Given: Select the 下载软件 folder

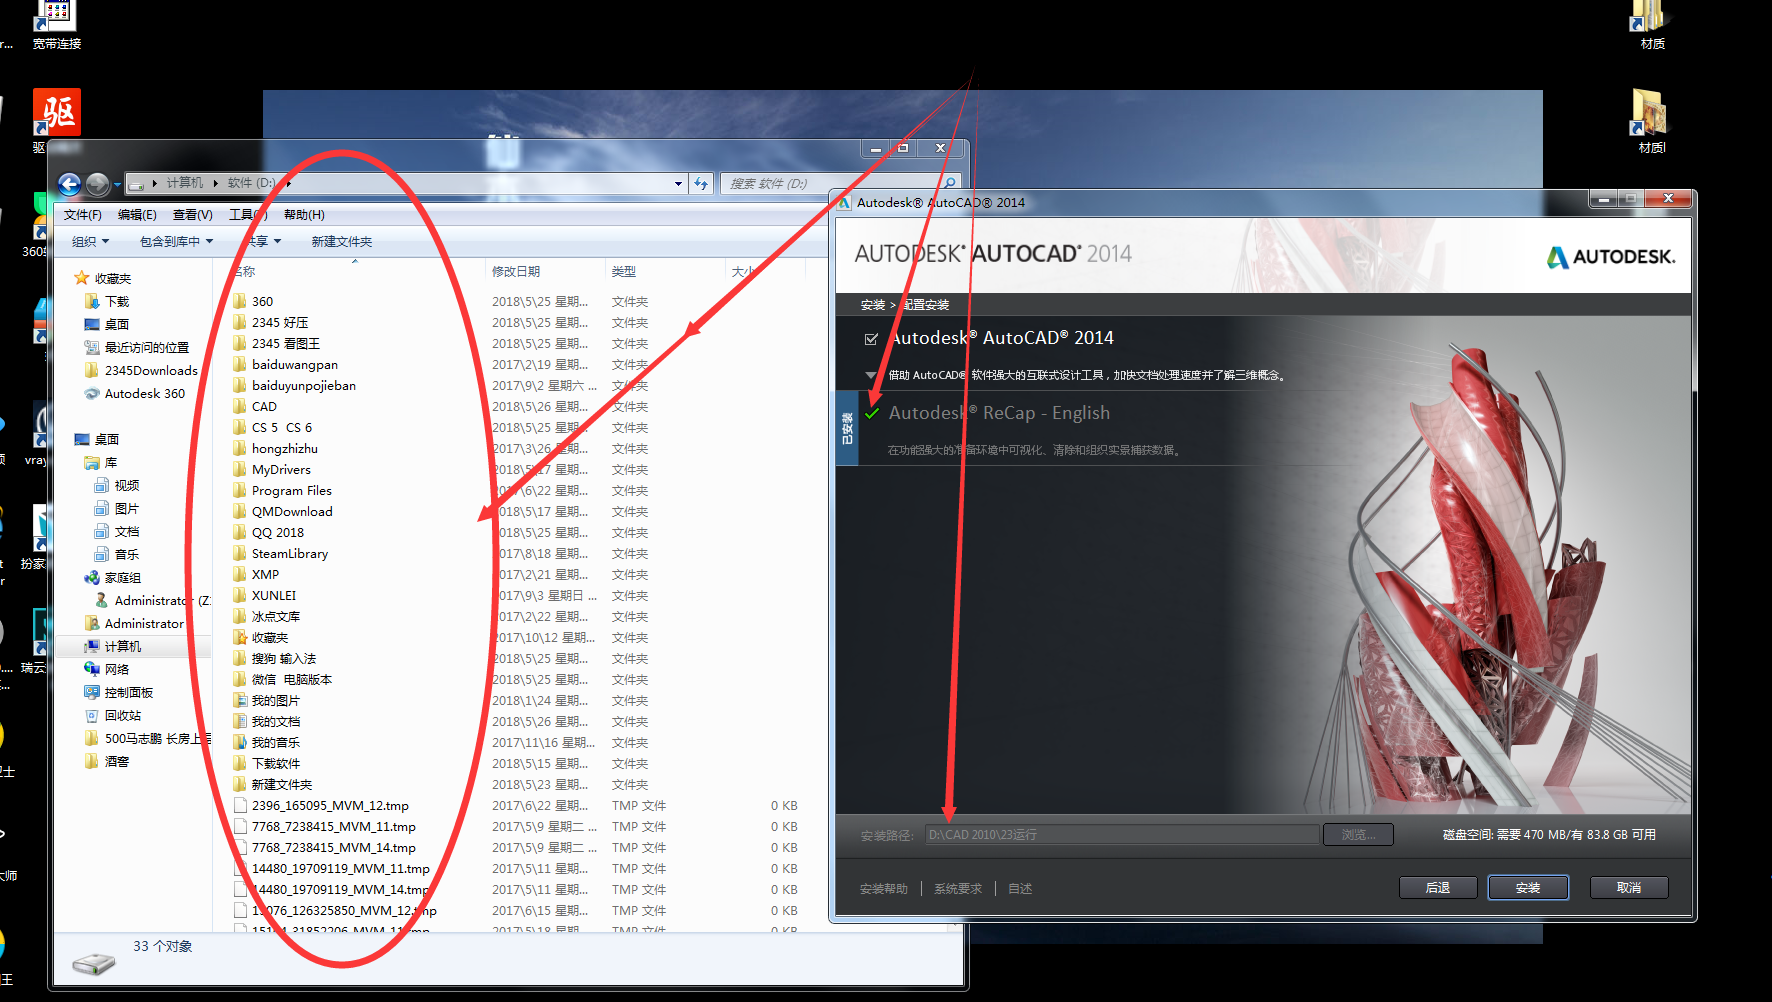Looking at the screenshot, I should click(x=275, y=763).
